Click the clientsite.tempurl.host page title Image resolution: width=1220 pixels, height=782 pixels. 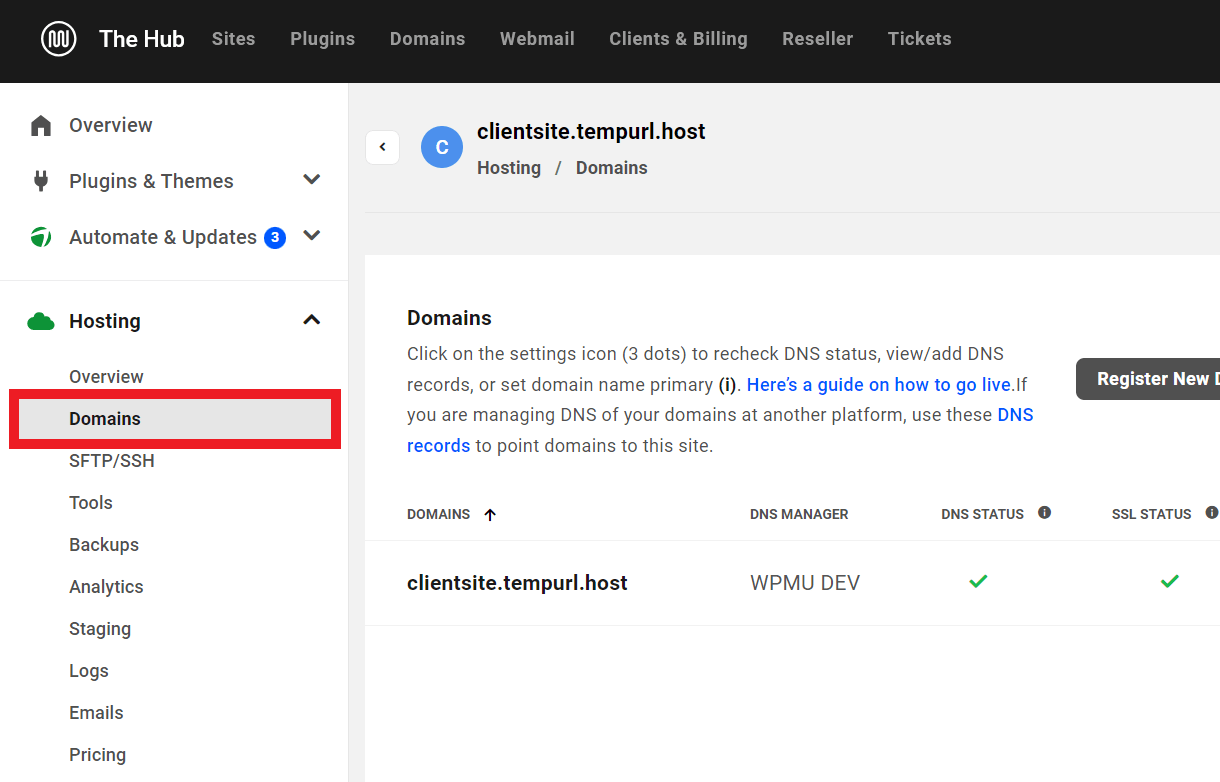pyautogui.click(x=591, y=132)
